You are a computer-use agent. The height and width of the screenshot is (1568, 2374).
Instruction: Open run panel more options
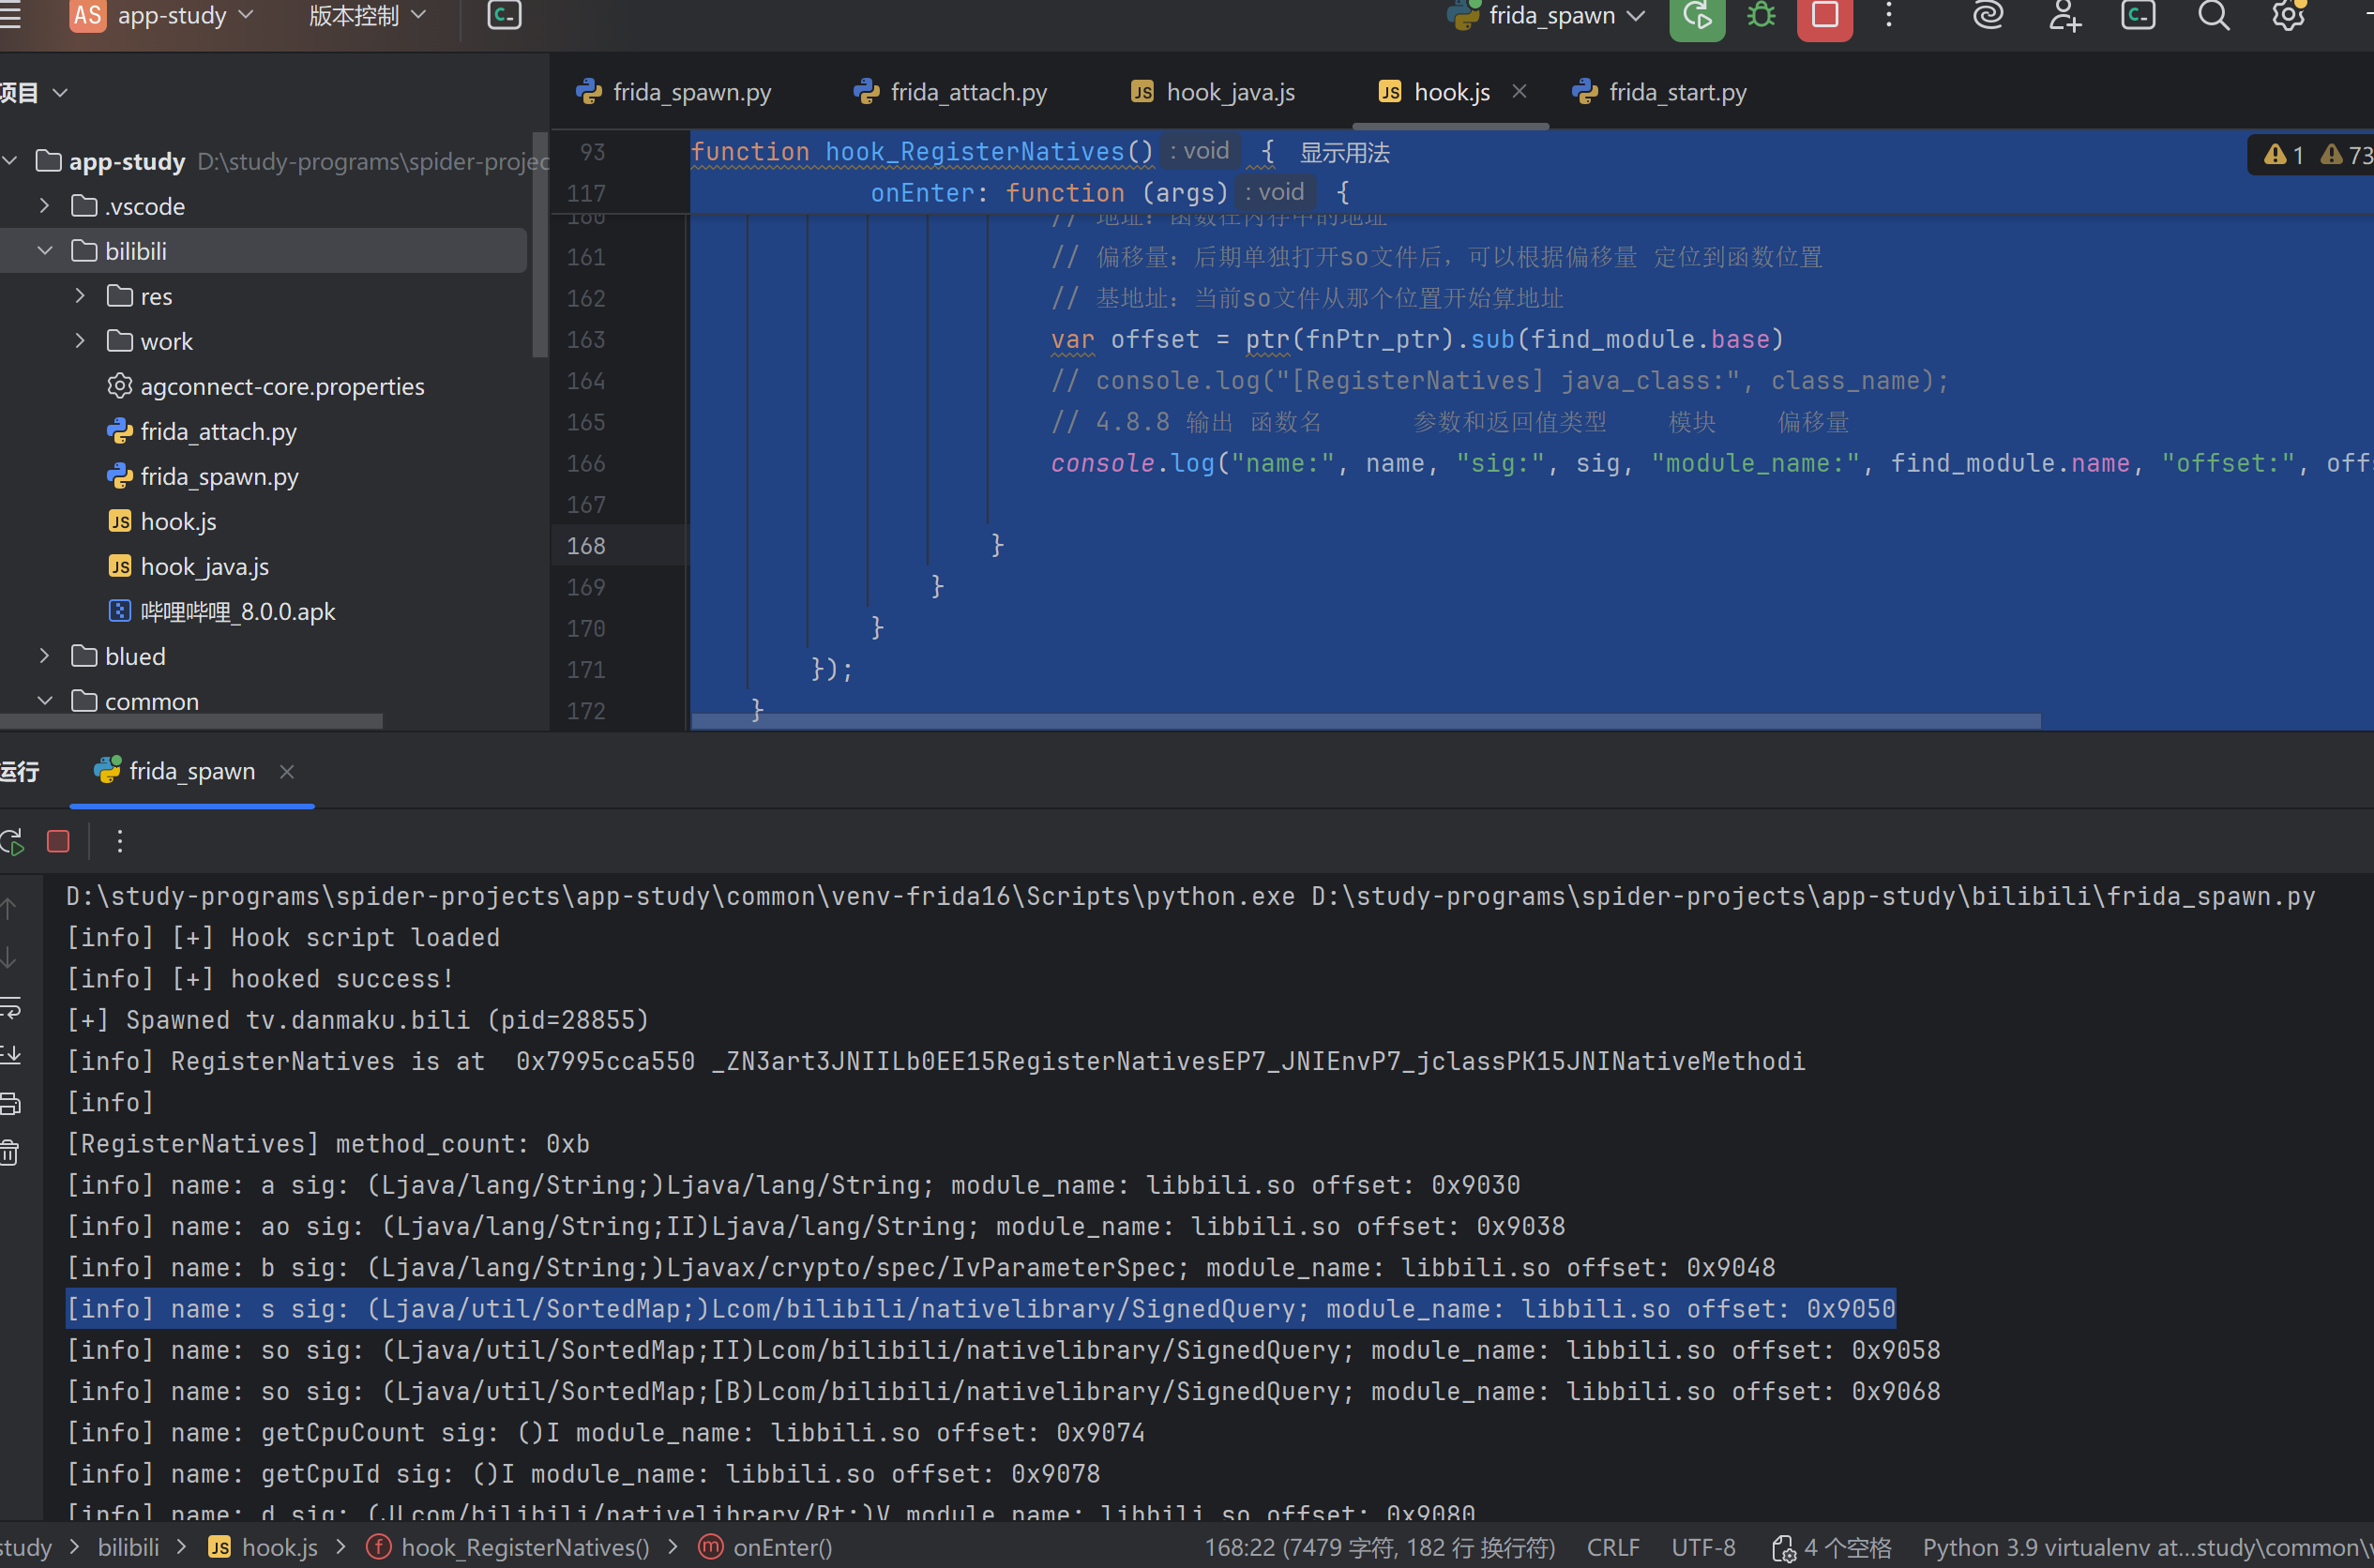[x=119, y=842]
